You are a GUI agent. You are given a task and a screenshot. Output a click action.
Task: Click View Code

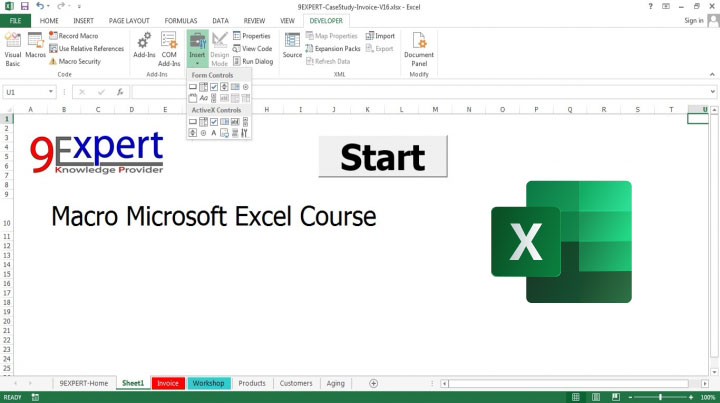pos(252,49)
